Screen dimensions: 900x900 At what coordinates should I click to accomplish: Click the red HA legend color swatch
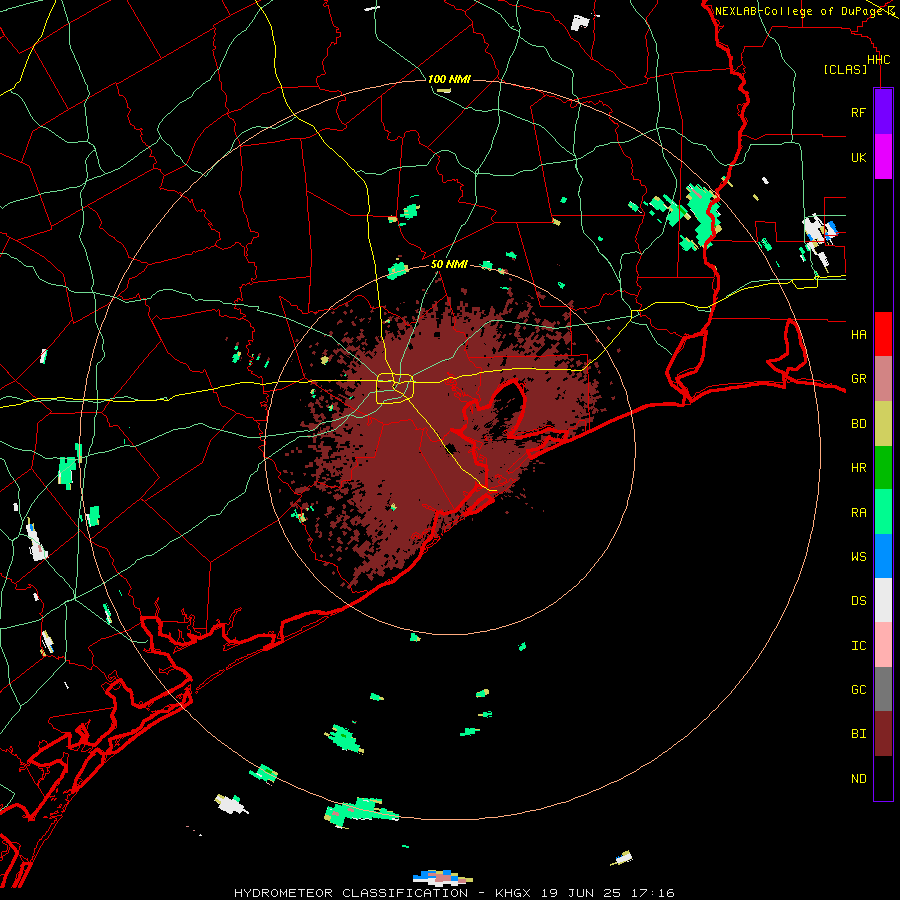[x=883, y=334]
